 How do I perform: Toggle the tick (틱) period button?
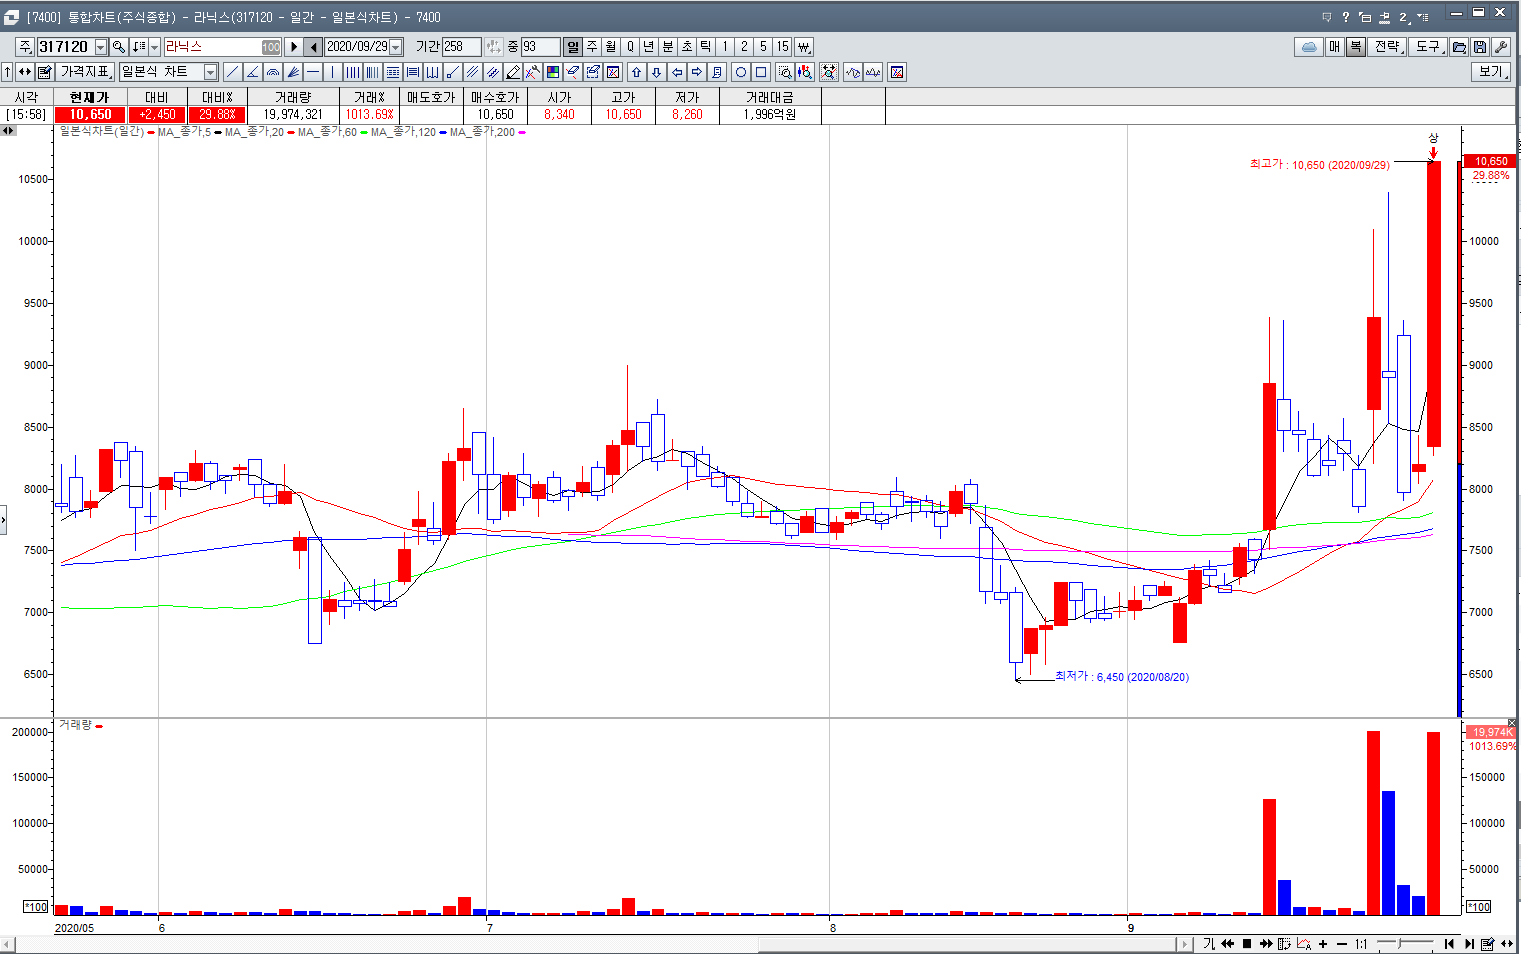(706, 47)
